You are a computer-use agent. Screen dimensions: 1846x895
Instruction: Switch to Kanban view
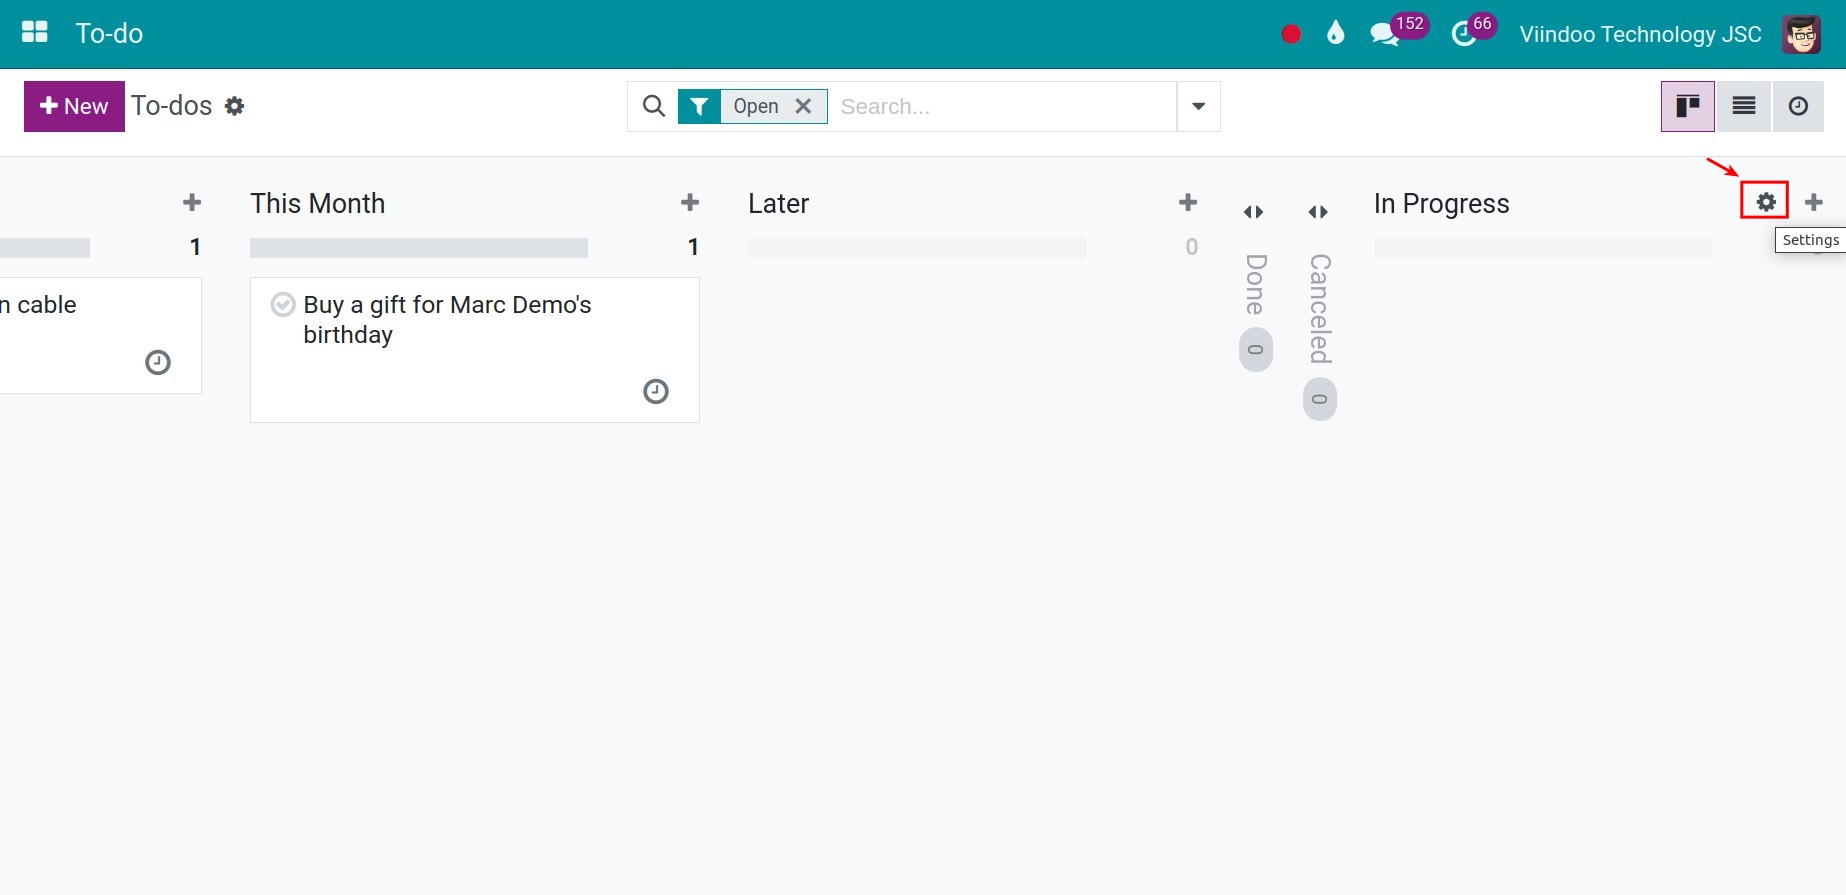pyautogui.click(x=1688, y=106)
